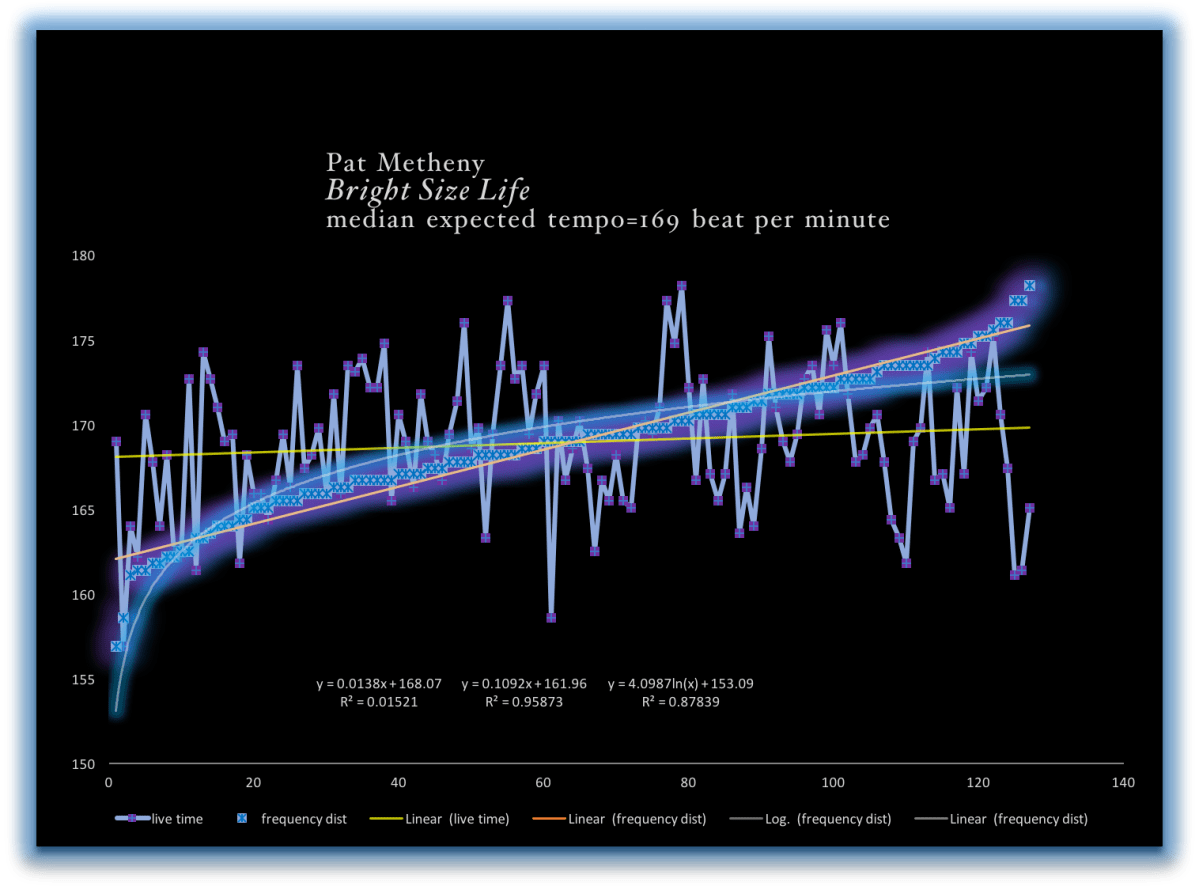Click the 140 label on the horizontal axis
Viewport: 1199px width, 890px height.
1123,783
